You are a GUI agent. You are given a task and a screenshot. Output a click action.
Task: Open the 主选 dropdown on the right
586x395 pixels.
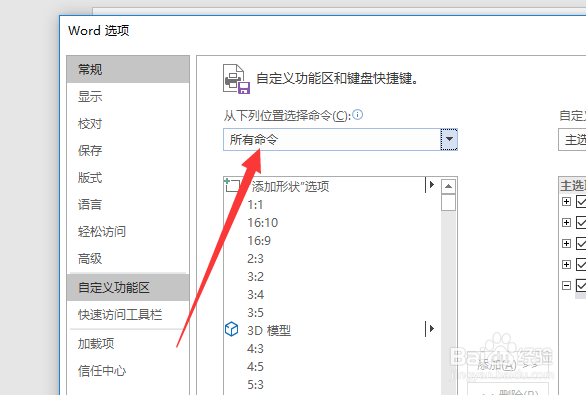tap(572, 140)
